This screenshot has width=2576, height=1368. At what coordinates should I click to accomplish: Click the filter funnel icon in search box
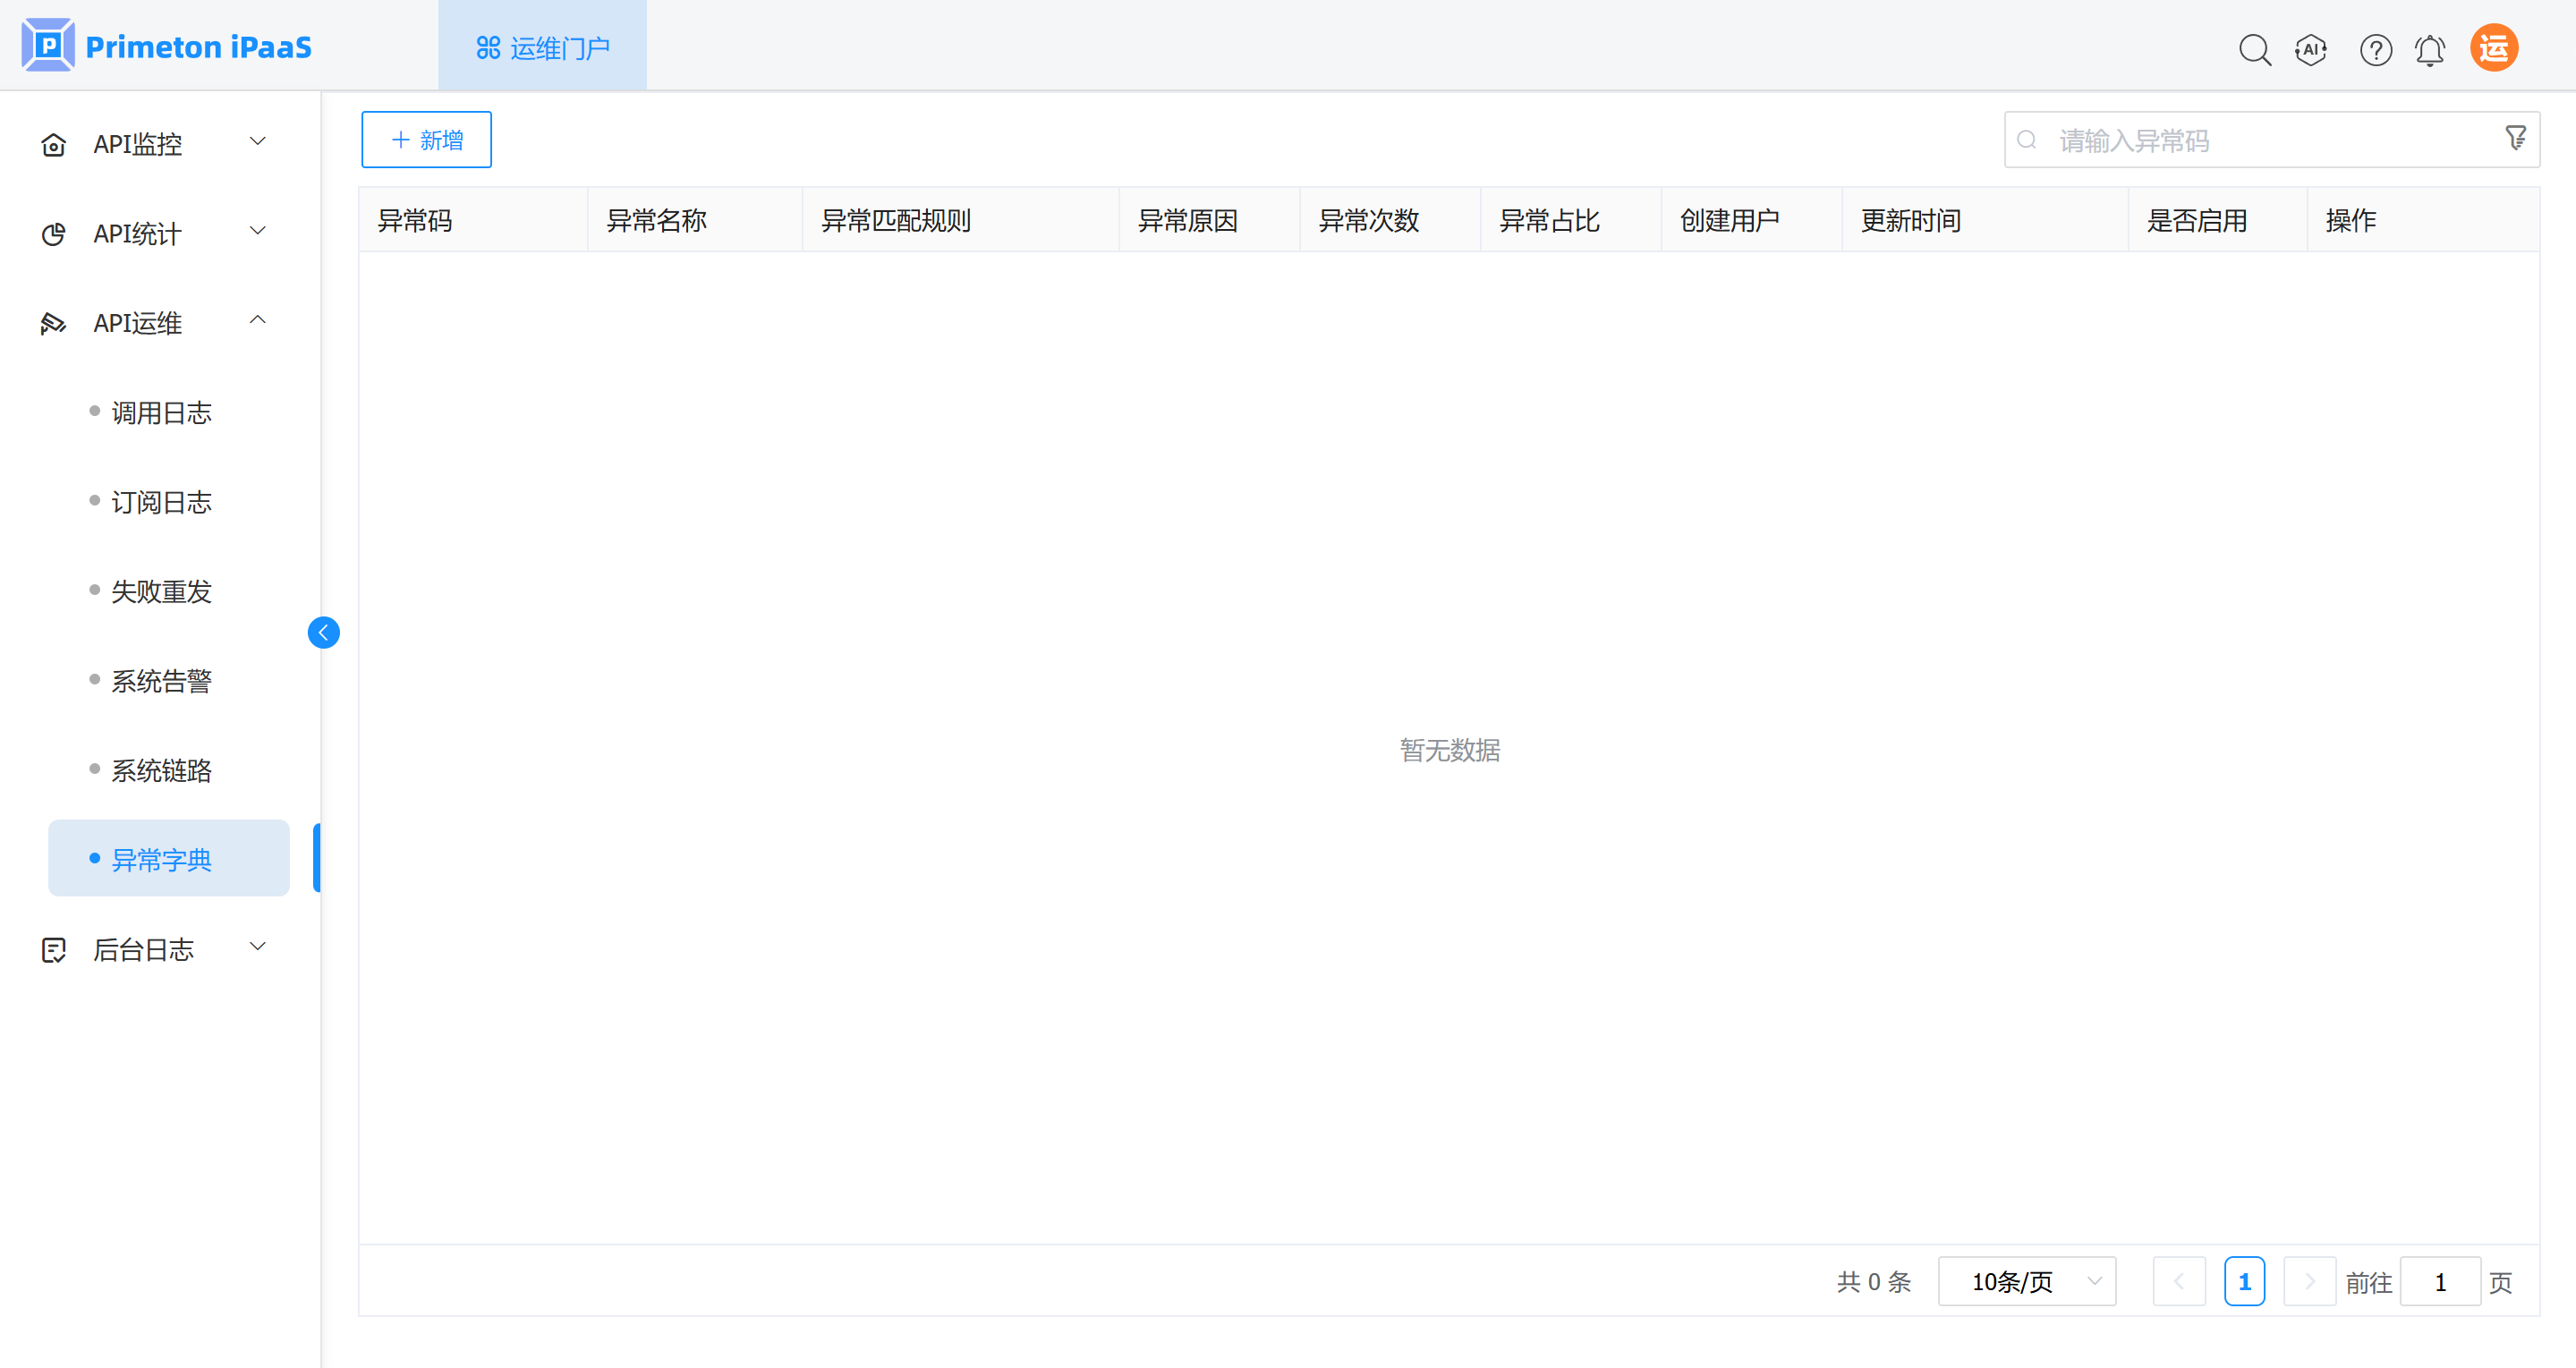[2515, 138]
